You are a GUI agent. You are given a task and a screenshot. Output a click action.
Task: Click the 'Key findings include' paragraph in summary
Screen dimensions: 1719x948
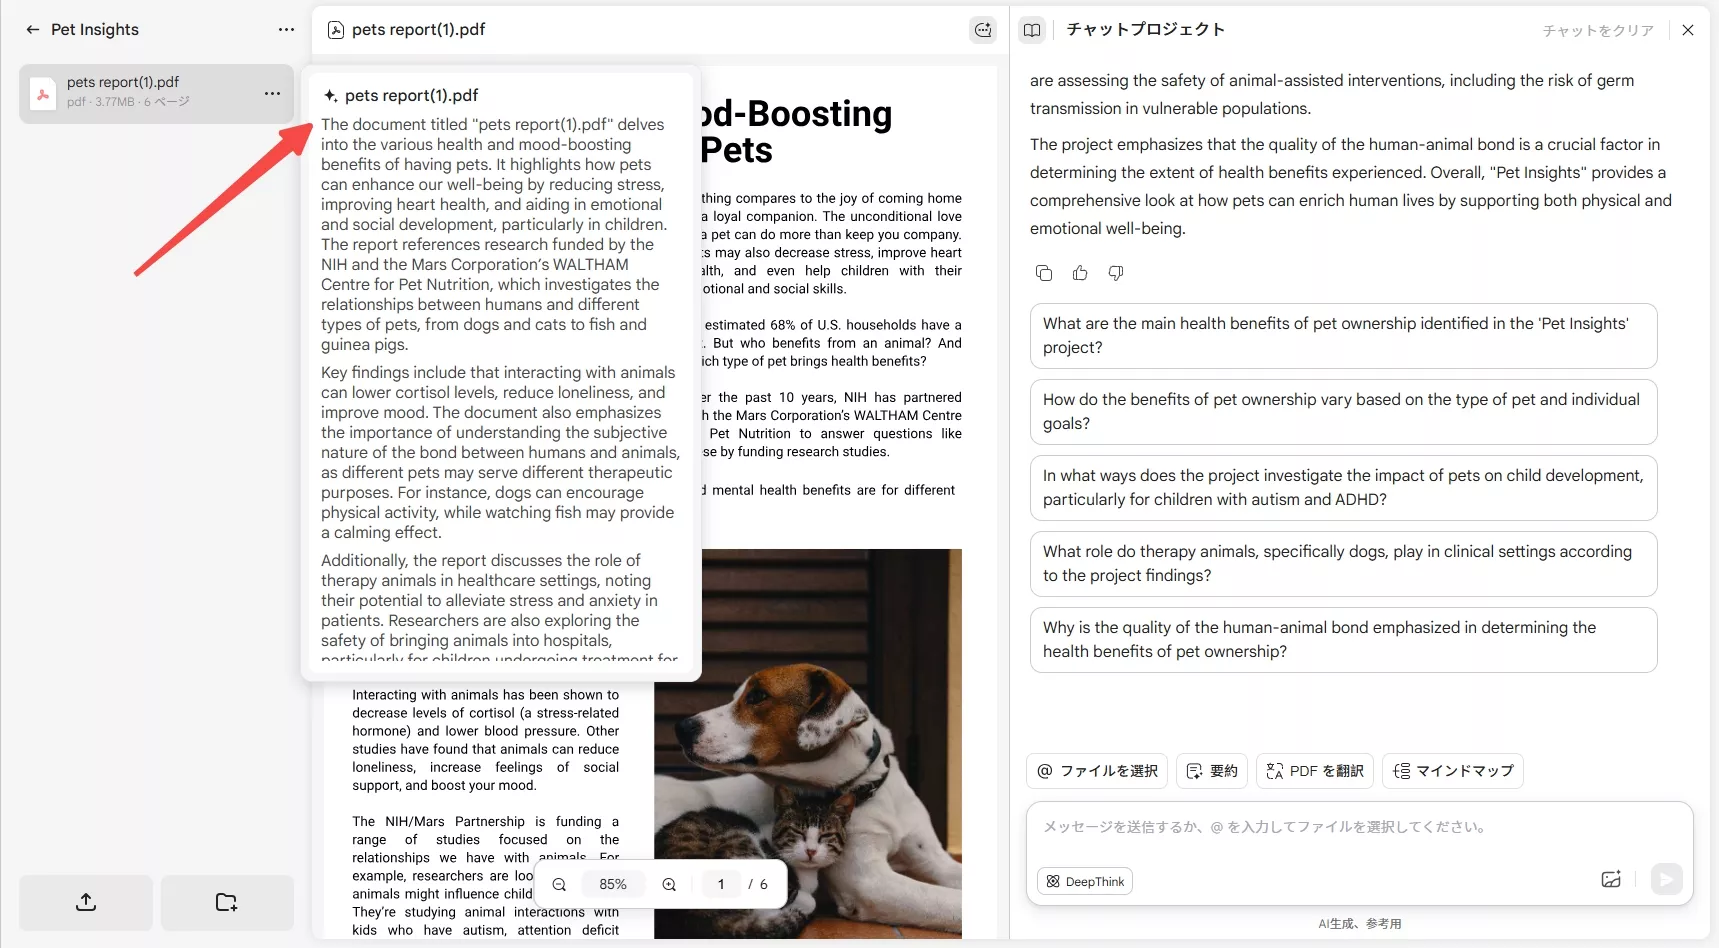coord(500,452)
